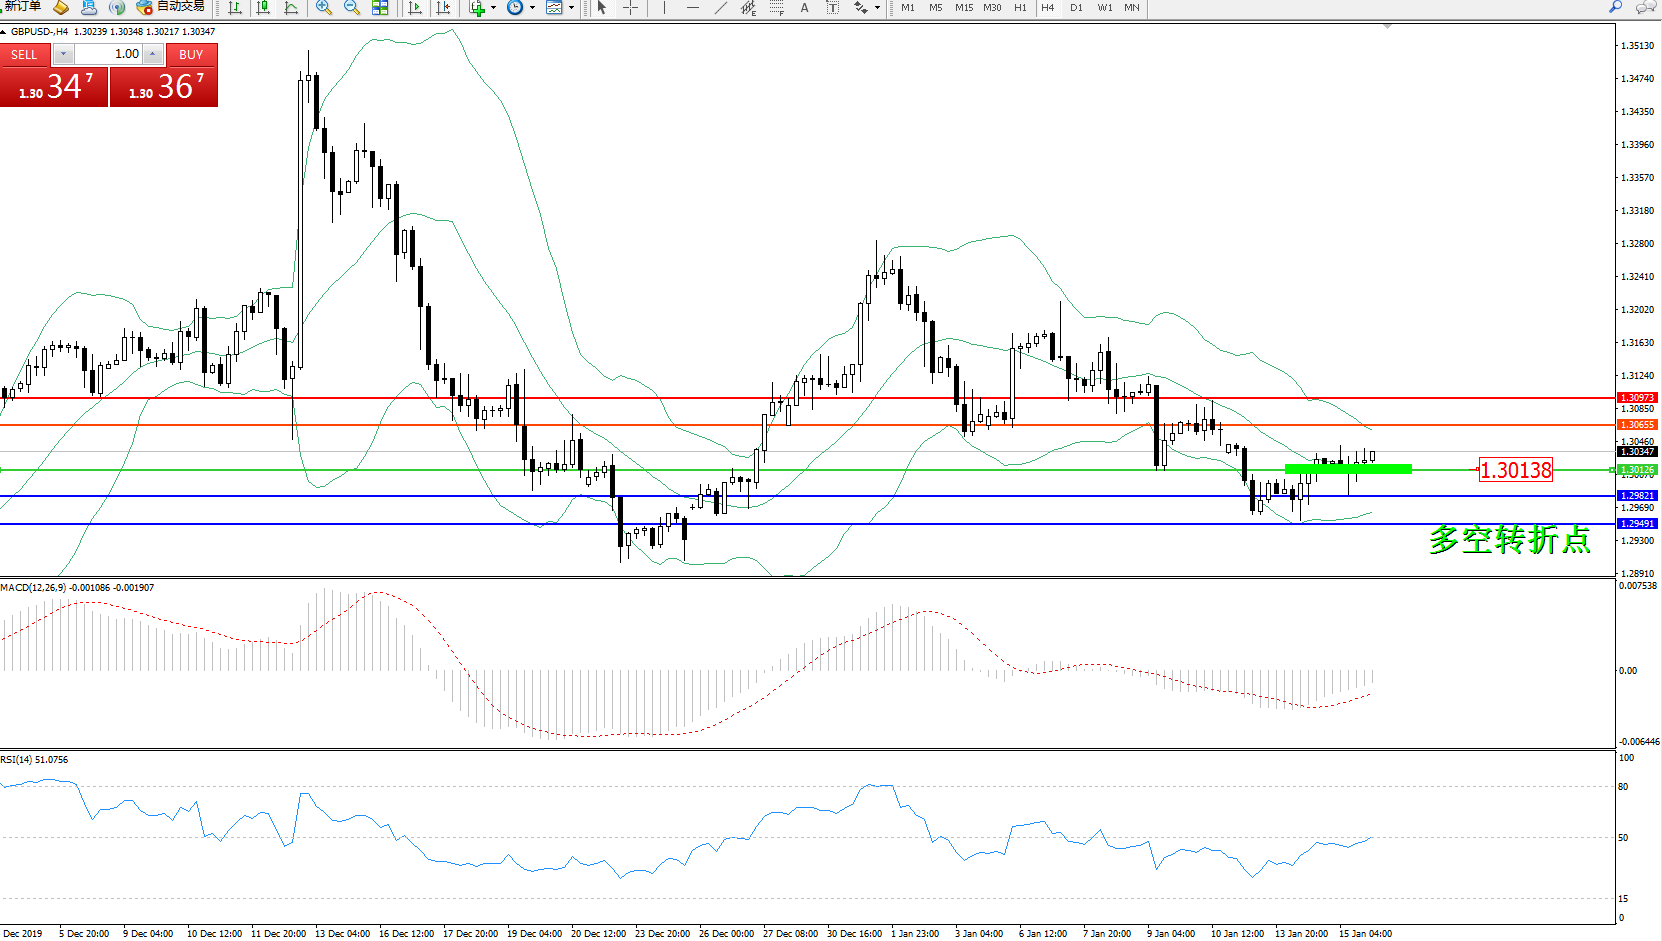
Task: Click the zoom in magnifier icon
Action: point(324,8)
